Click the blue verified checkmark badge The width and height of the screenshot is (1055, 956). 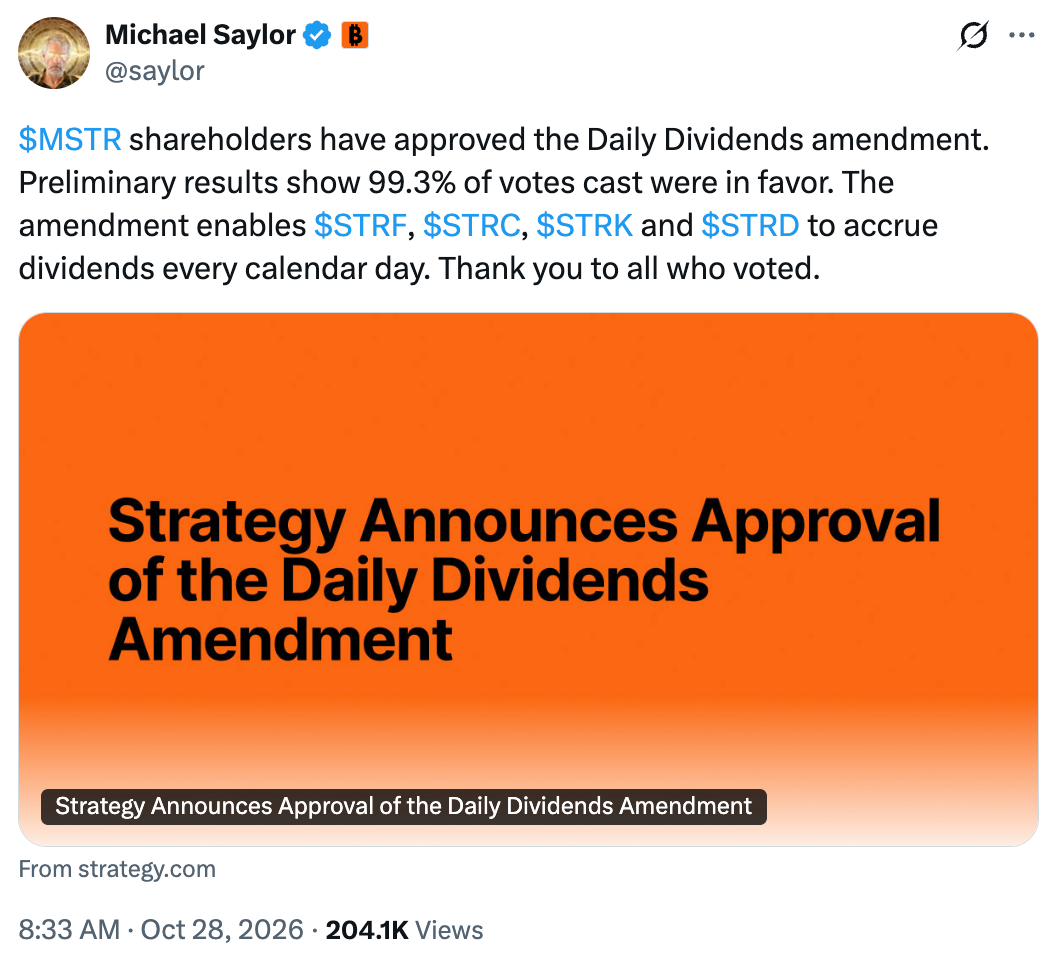click(317, 35)
